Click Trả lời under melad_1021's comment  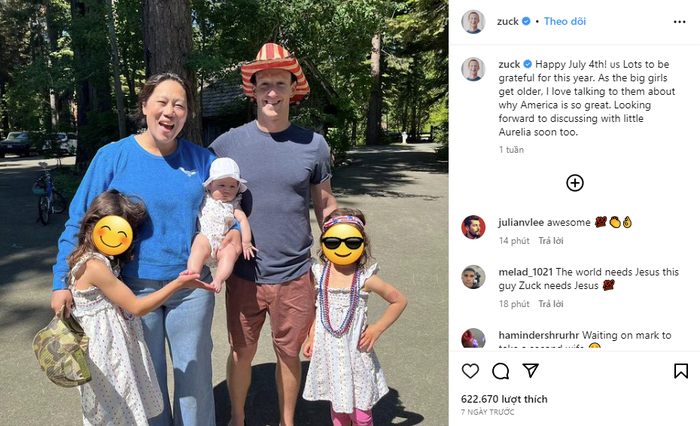coord(550,304)
